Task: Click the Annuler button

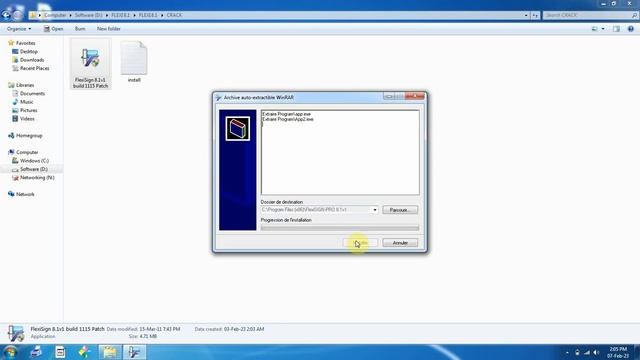Action: point(400,243)
